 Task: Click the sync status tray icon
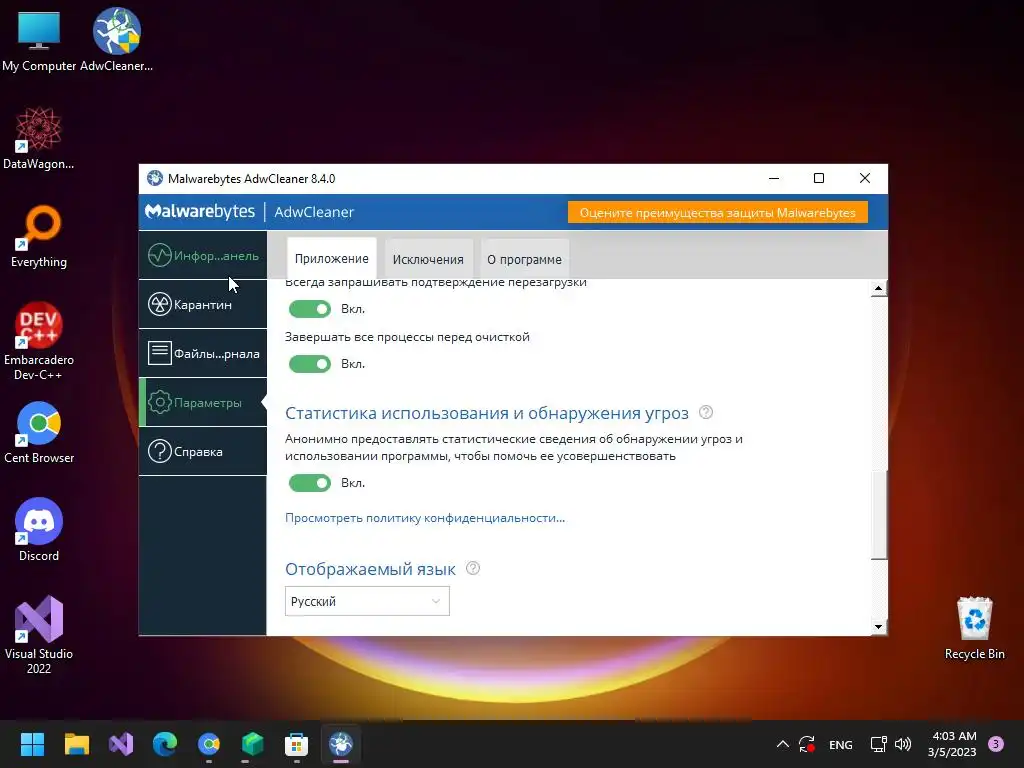(x=807, y=744)
